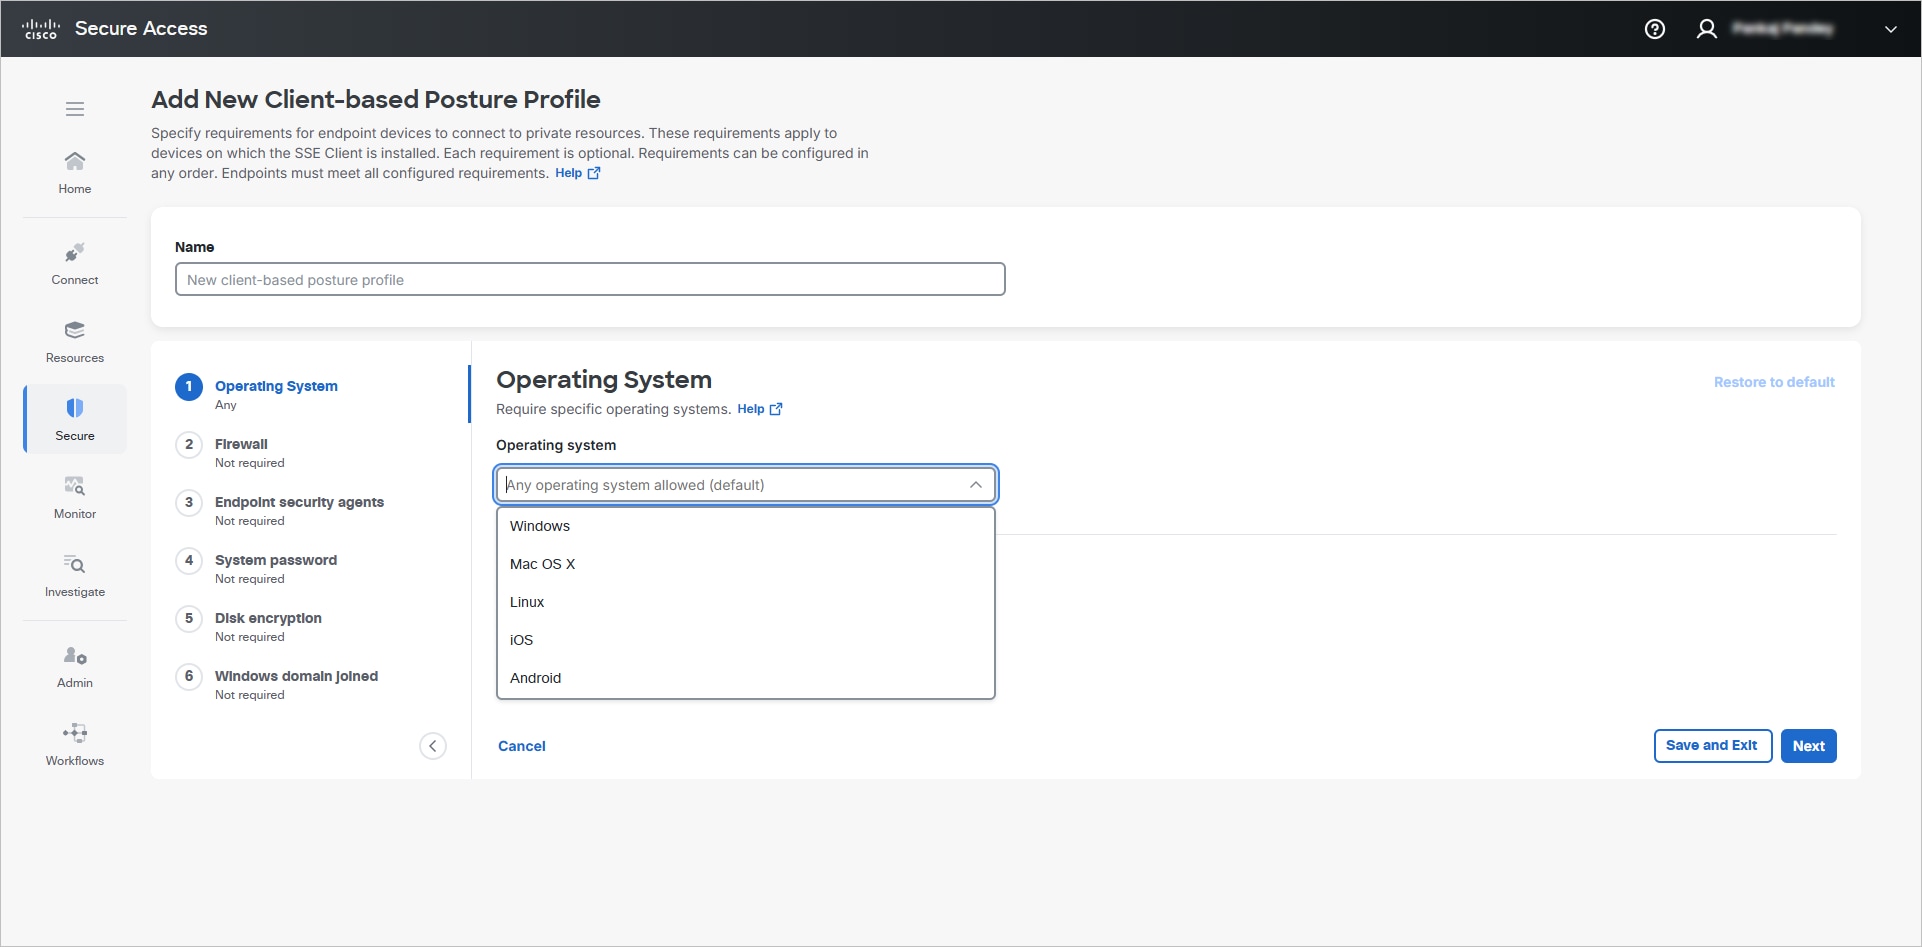Viewport: 1922px width, 947px height.
Task: Go to Home in sidebar
Action: point(75,173)
